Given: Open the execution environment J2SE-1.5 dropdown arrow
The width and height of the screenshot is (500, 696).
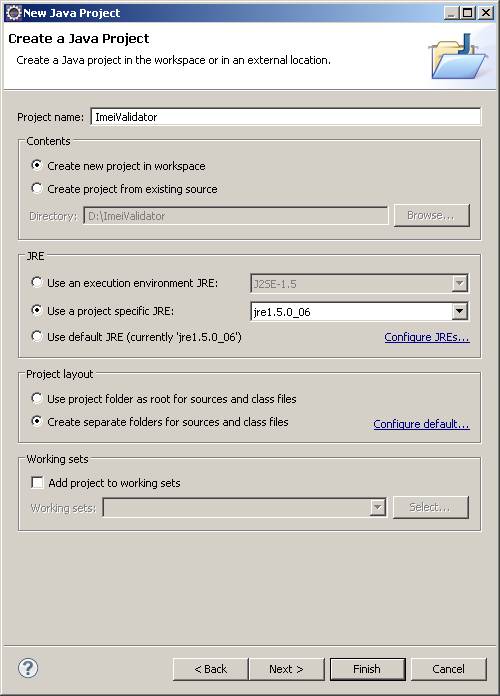Looking at the screenshot, I should (460, 283).
